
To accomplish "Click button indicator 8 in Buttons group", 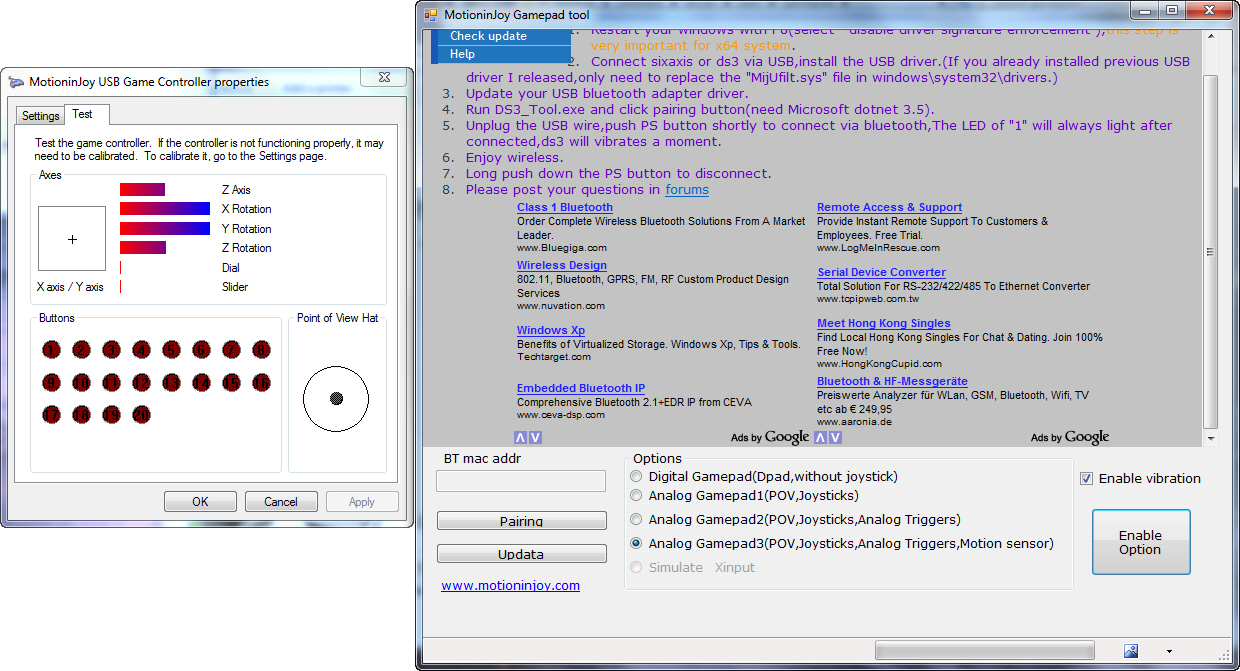I will pos(261,349).
